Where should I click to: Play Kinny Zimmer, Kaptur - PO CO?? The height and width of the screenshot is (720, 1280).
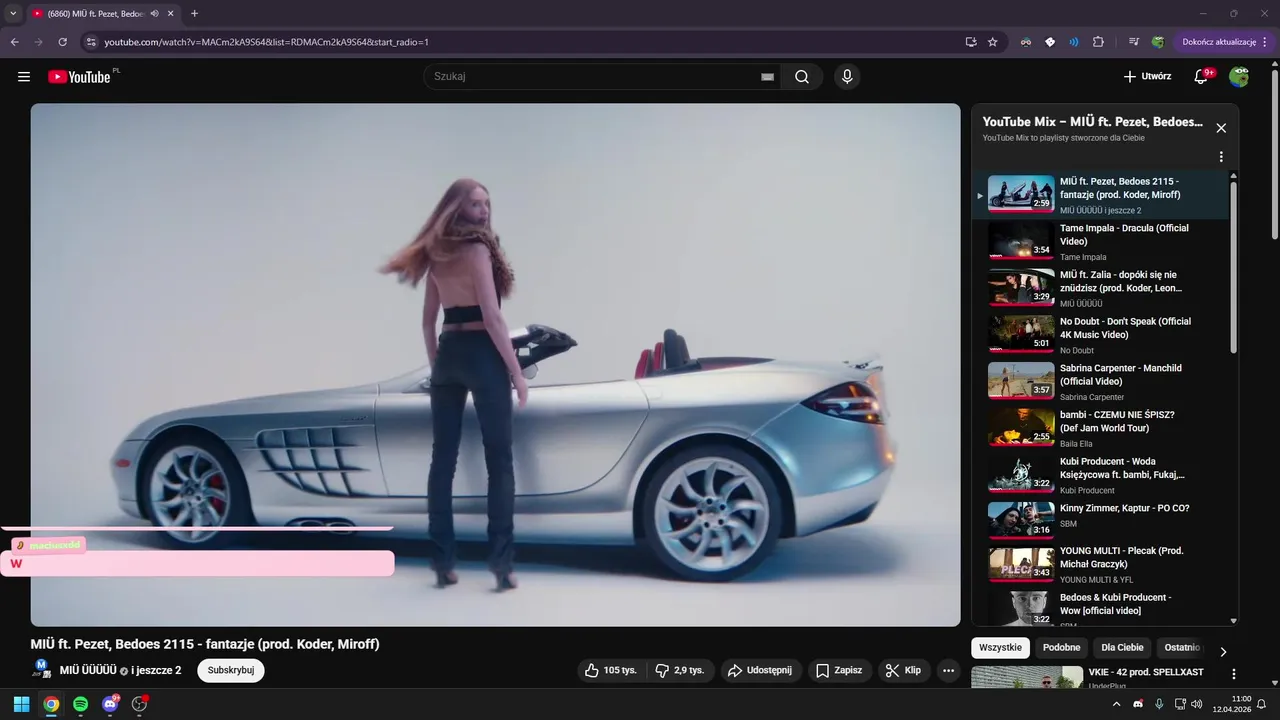1100,522
